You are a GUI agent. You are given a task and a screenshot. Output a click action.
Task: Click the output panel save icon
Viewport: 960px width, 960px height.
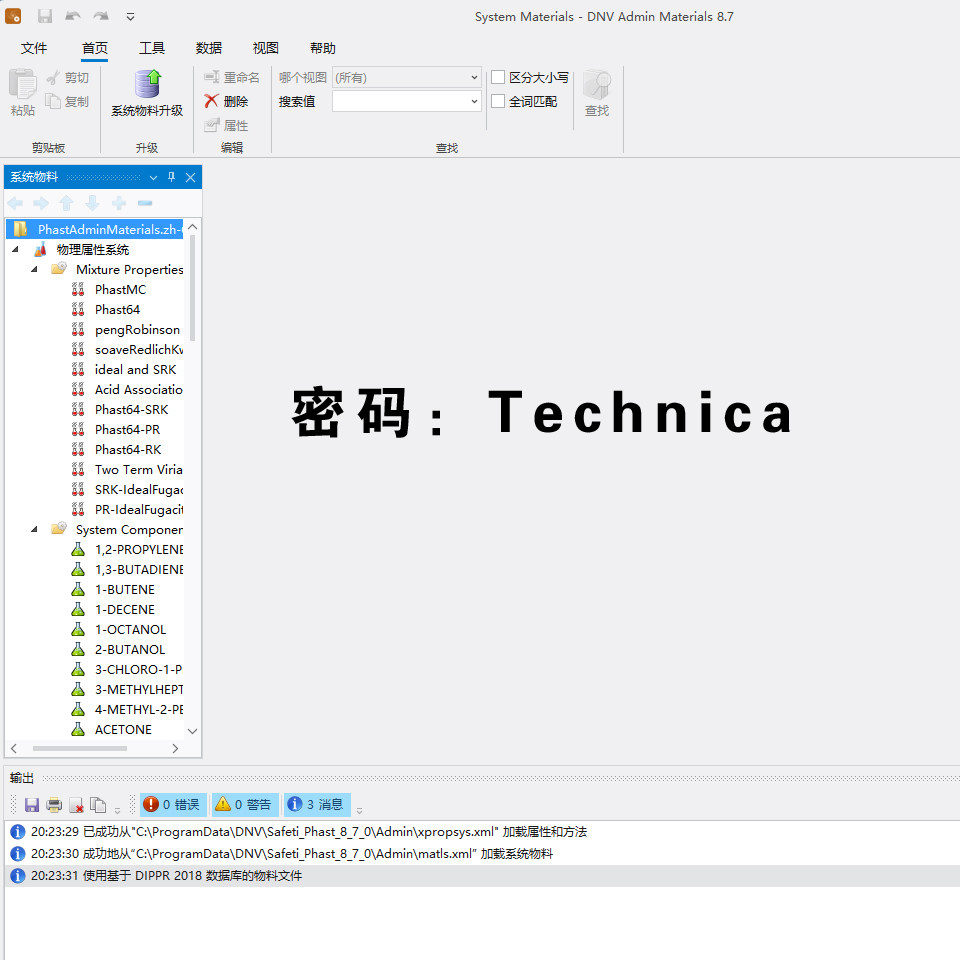[32, 804]
